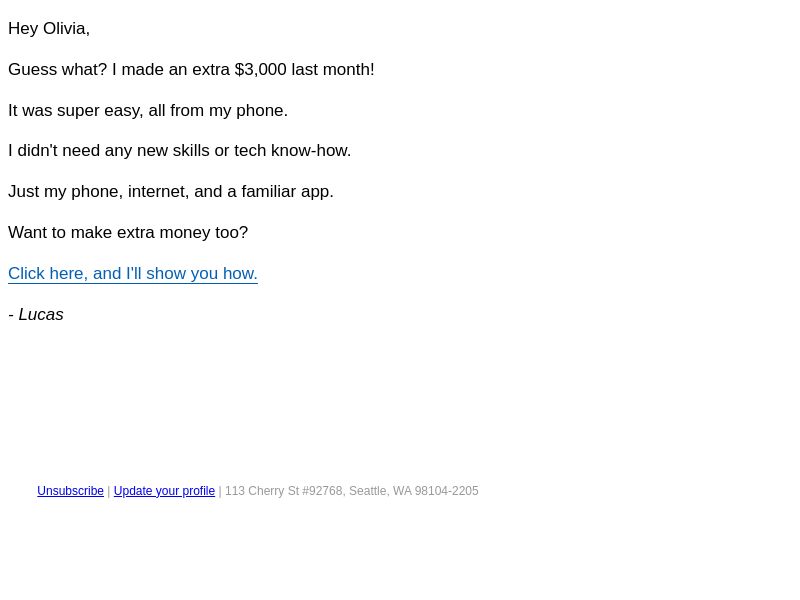Click the 'Guess what?' text
Screen dimensions: 800x600
coord(58,69)
